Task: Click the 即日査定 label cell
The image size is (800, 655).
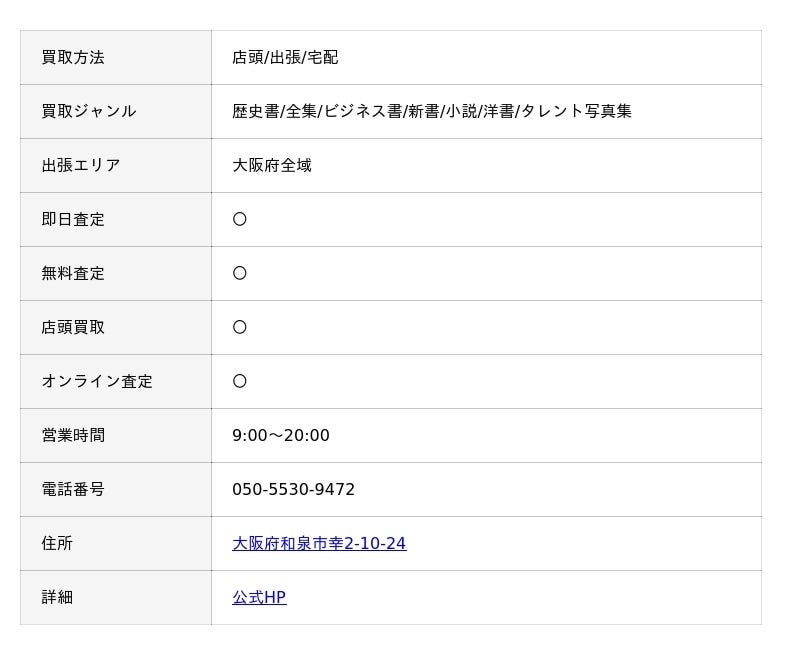Action: click(x=116, y=220)
